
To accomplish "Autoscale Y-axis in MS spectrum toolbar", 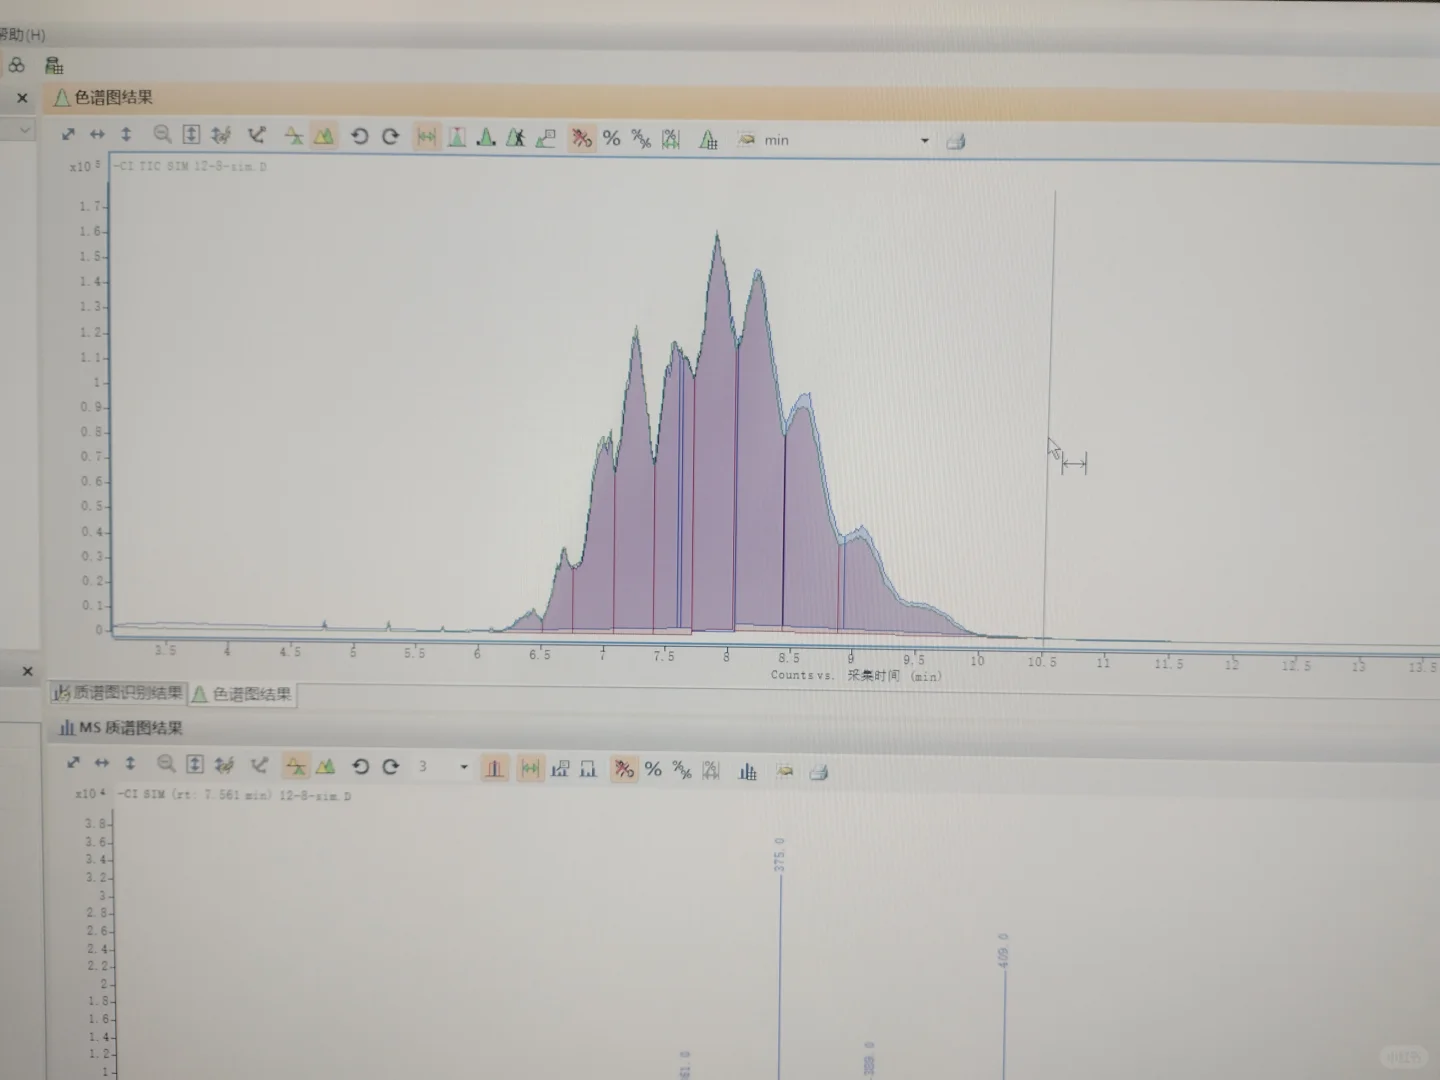I will [130, 763].
